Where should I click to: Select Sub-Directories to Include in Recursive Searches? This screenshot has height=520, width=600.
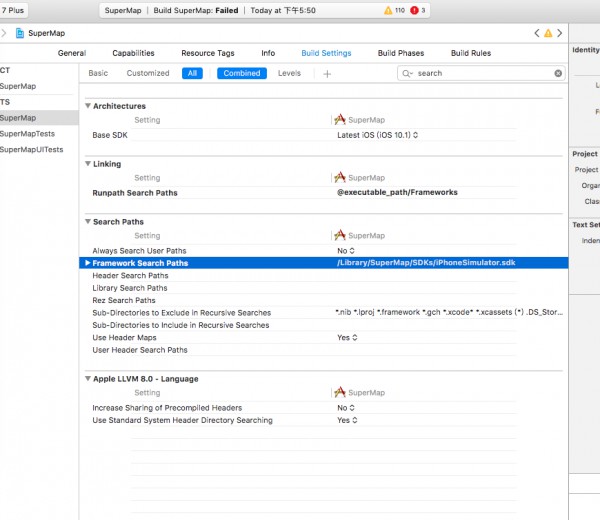tap(181, 325)
